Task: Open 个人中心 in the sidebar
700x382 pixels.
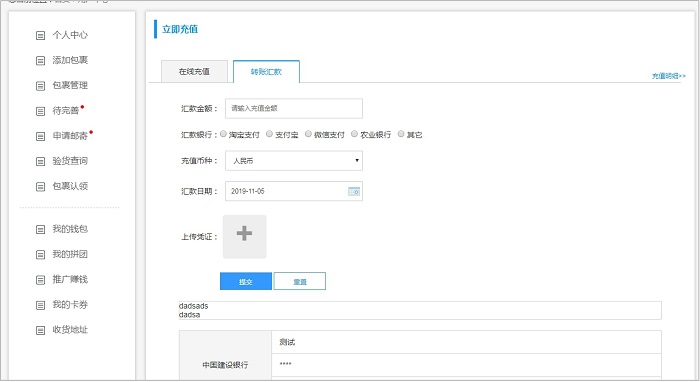Action: [70, 35]
